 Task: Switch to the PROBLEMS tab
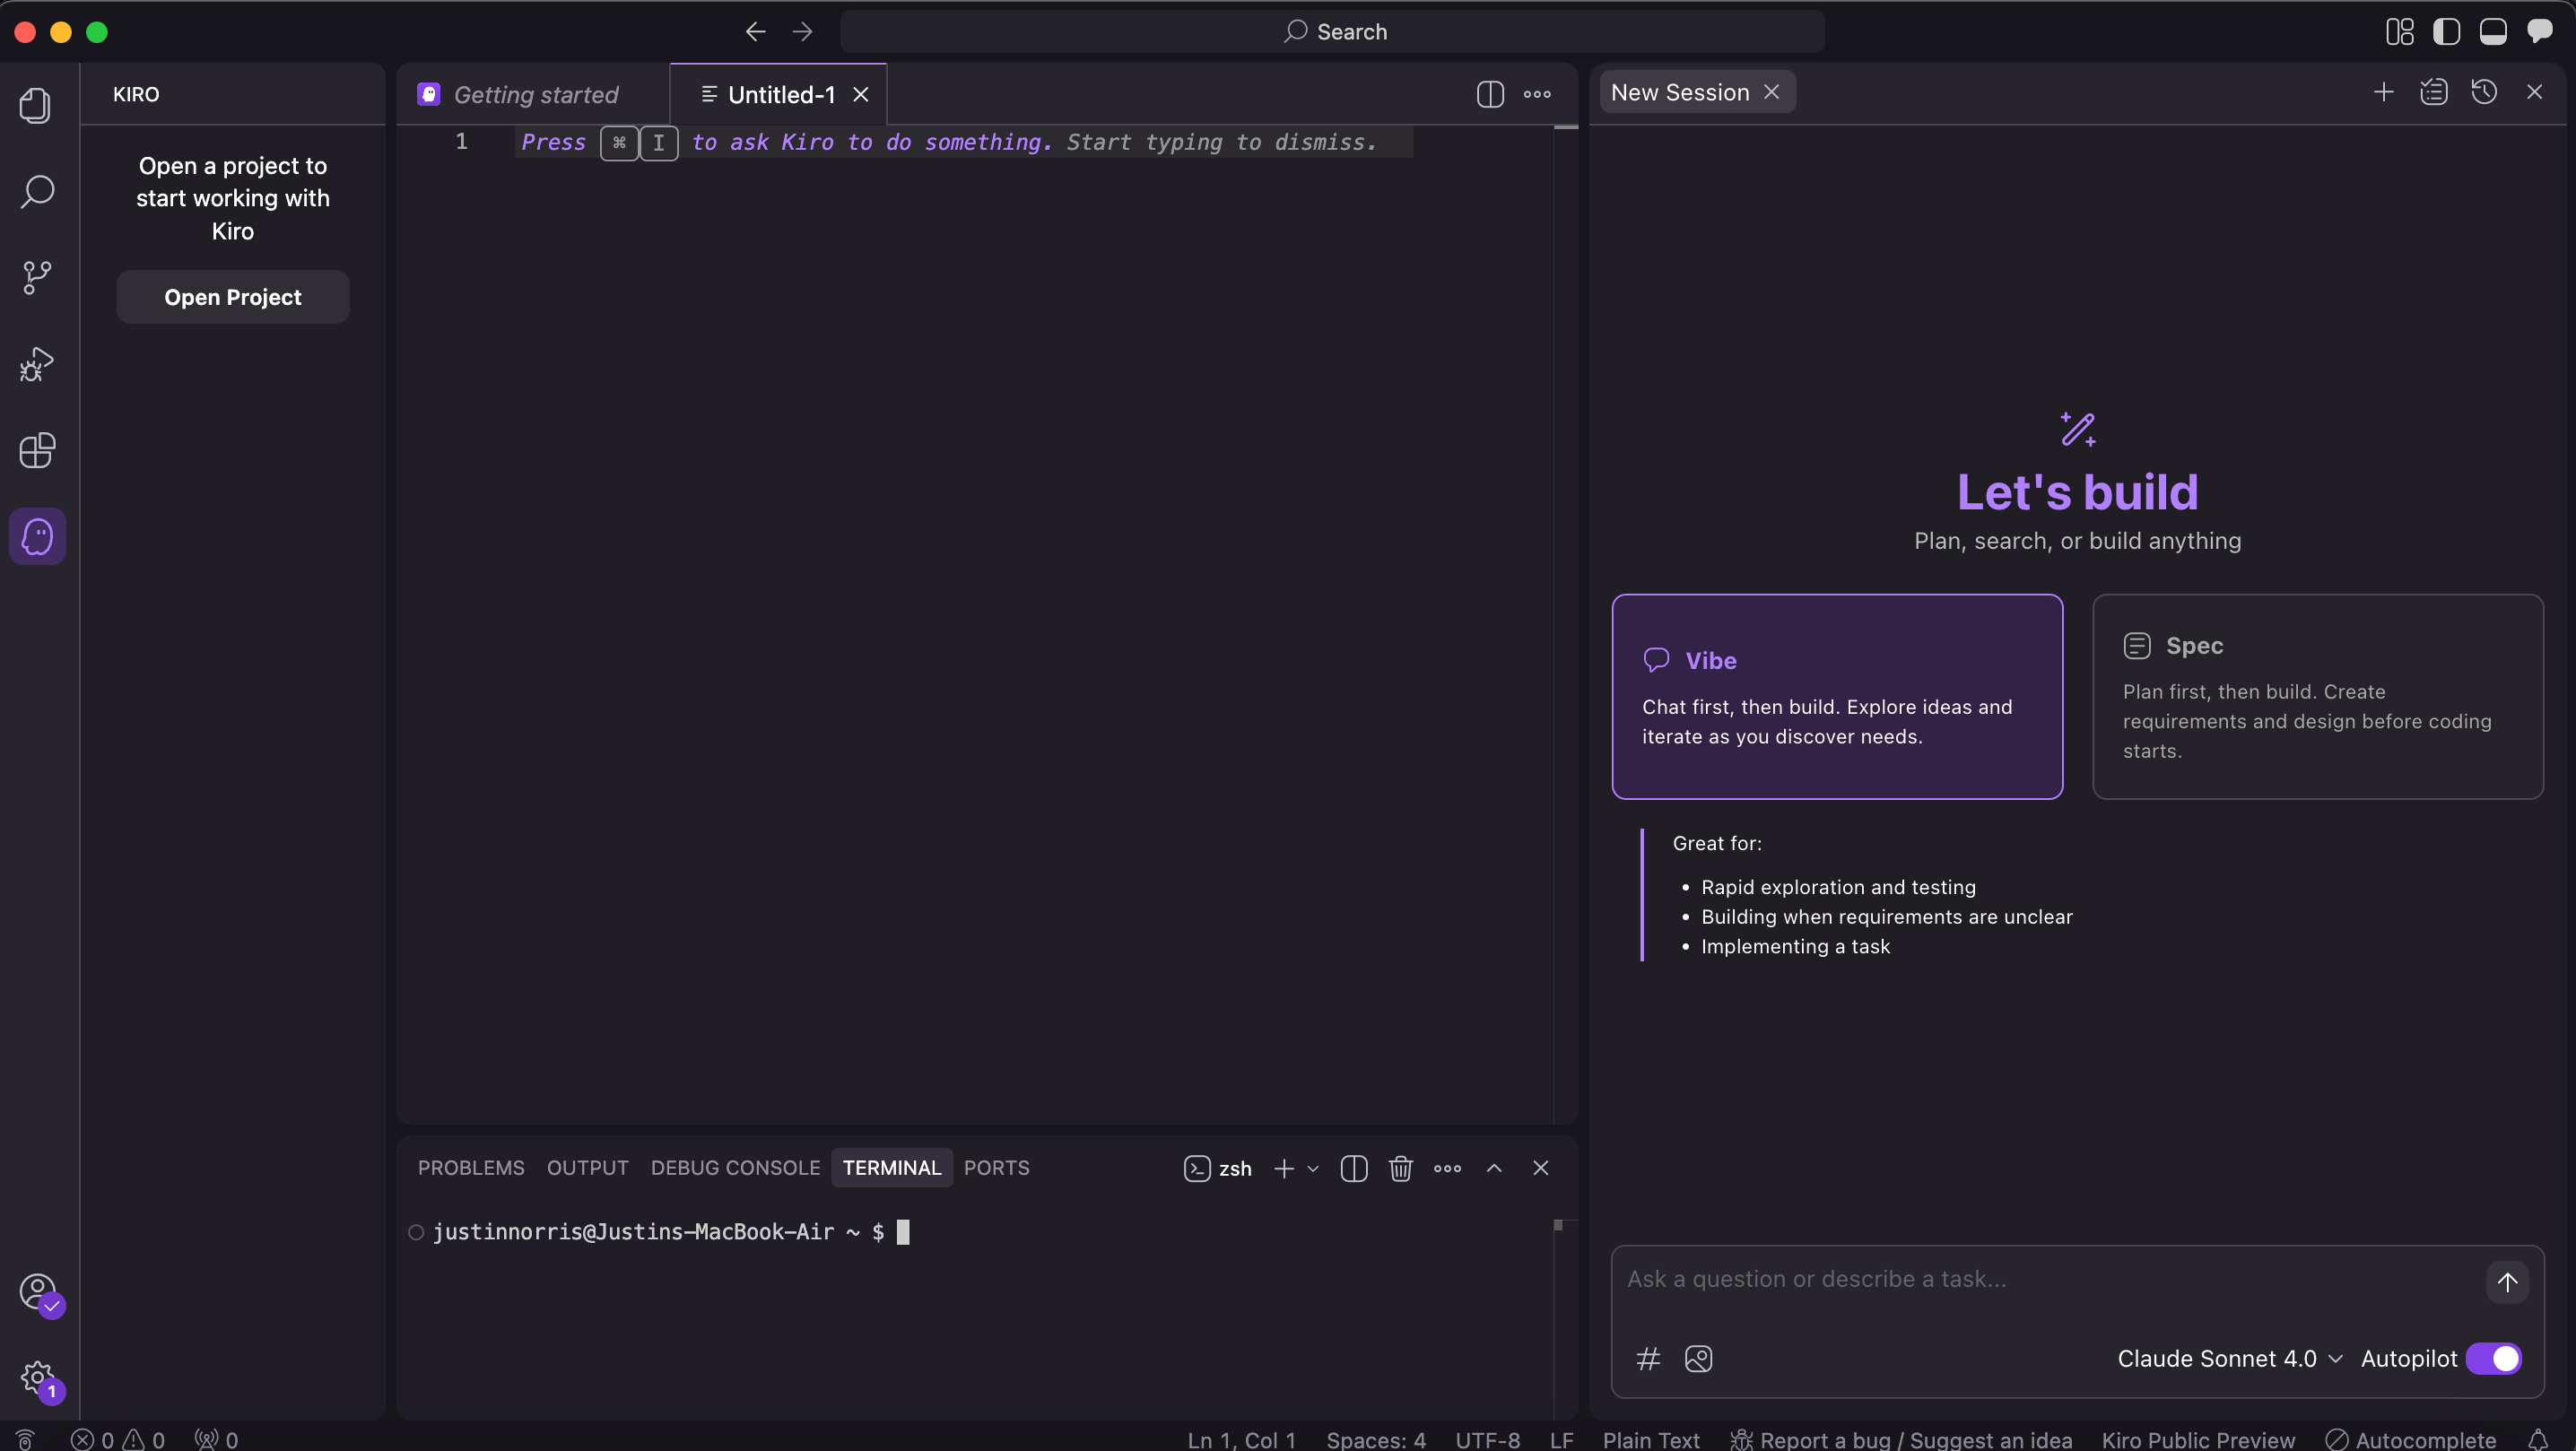pyautogui.click(x=471, y=1168)
